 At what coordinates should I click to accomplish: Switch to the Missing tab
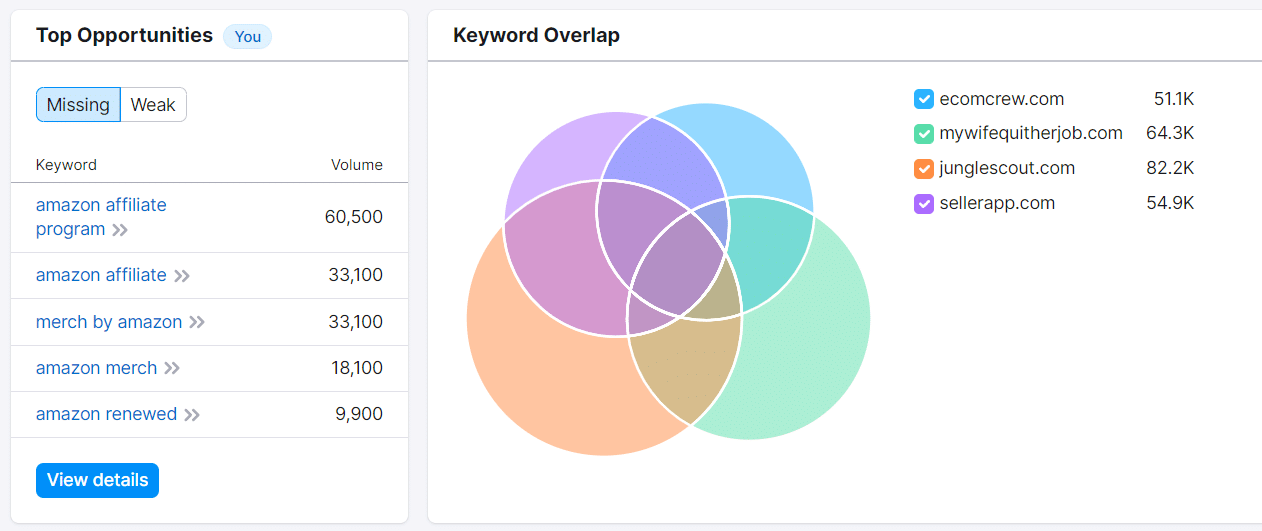[78, 105]
